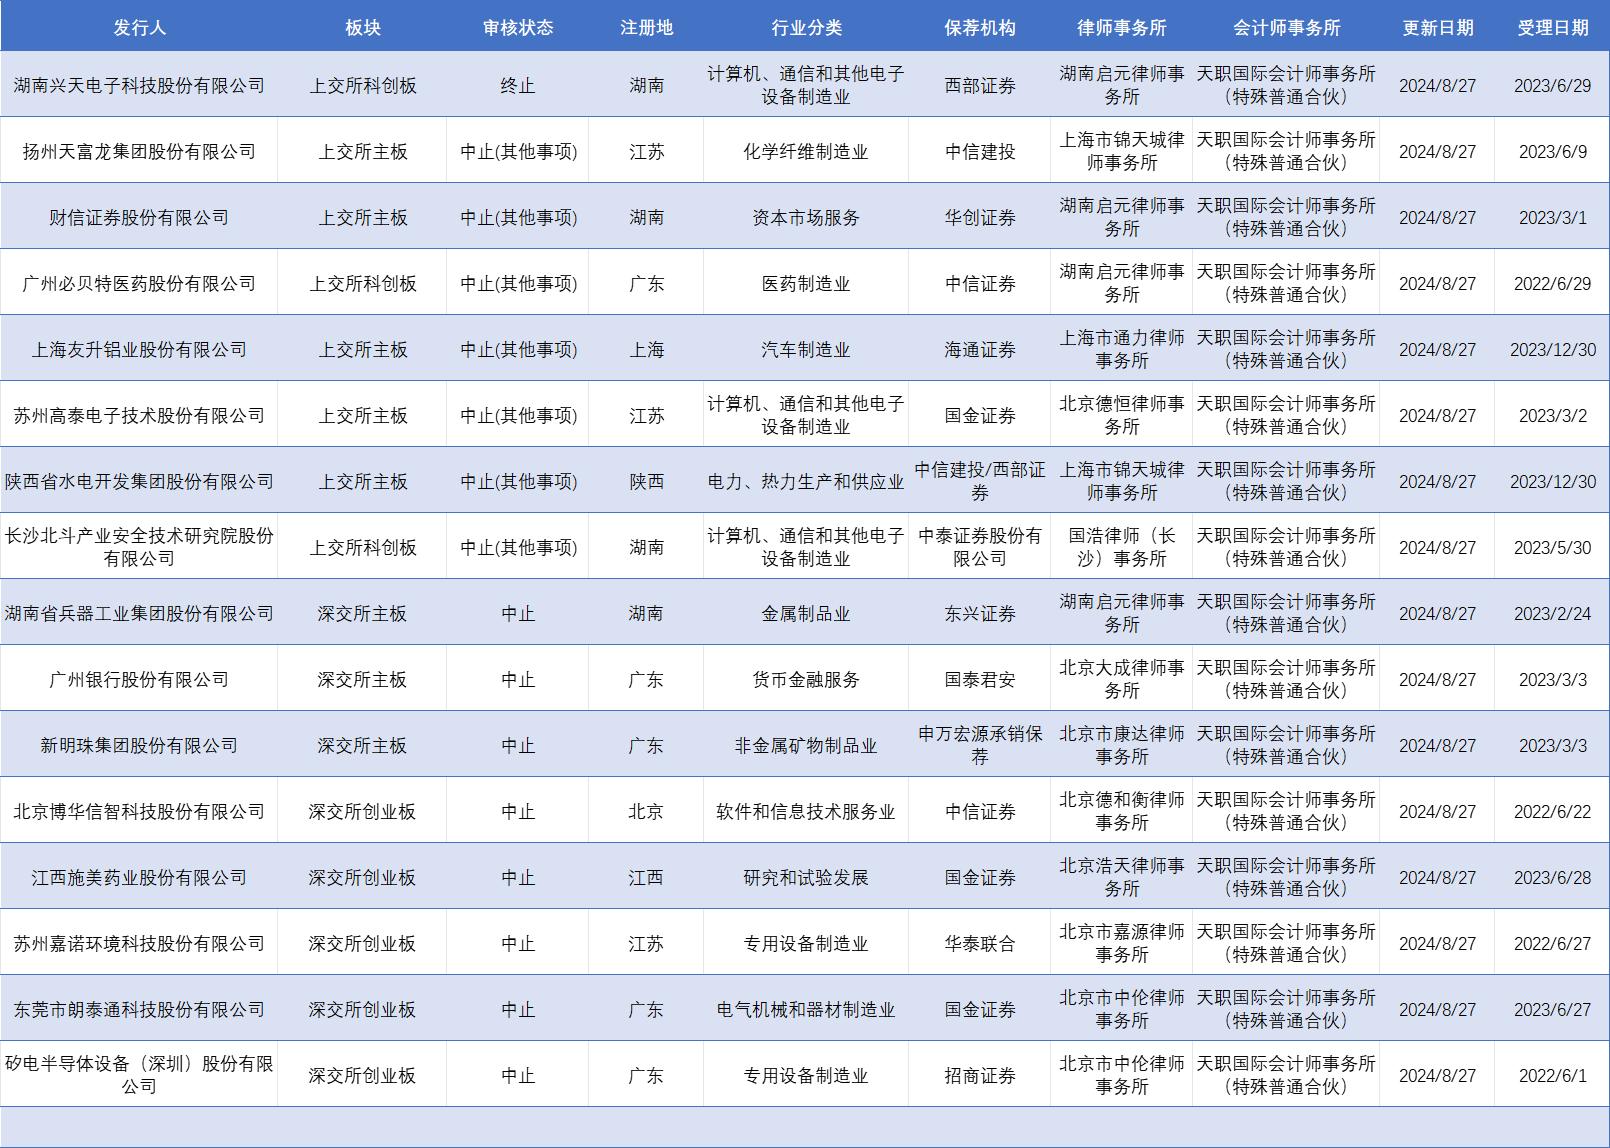The image size is (1610, 1148).
Task: Click 资本市场服务 industry cell
Action: [806, 218]
